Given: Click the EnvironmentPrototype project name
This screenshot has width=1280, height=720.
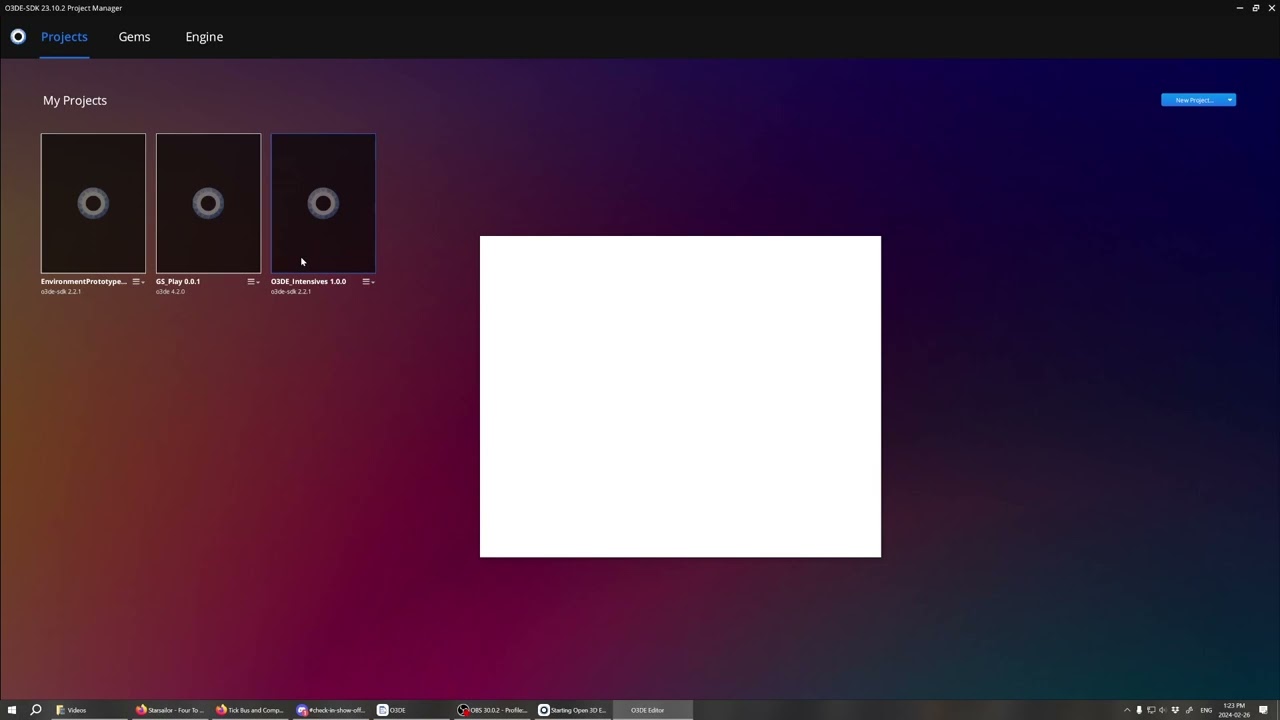Looking at the screenshot, I should coord(84,282).
